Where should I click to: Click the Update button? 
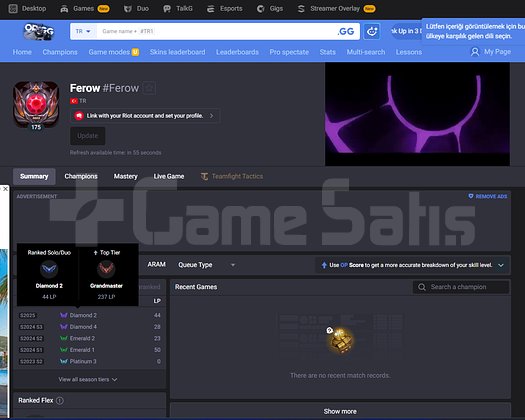click(x=88, y=136)
